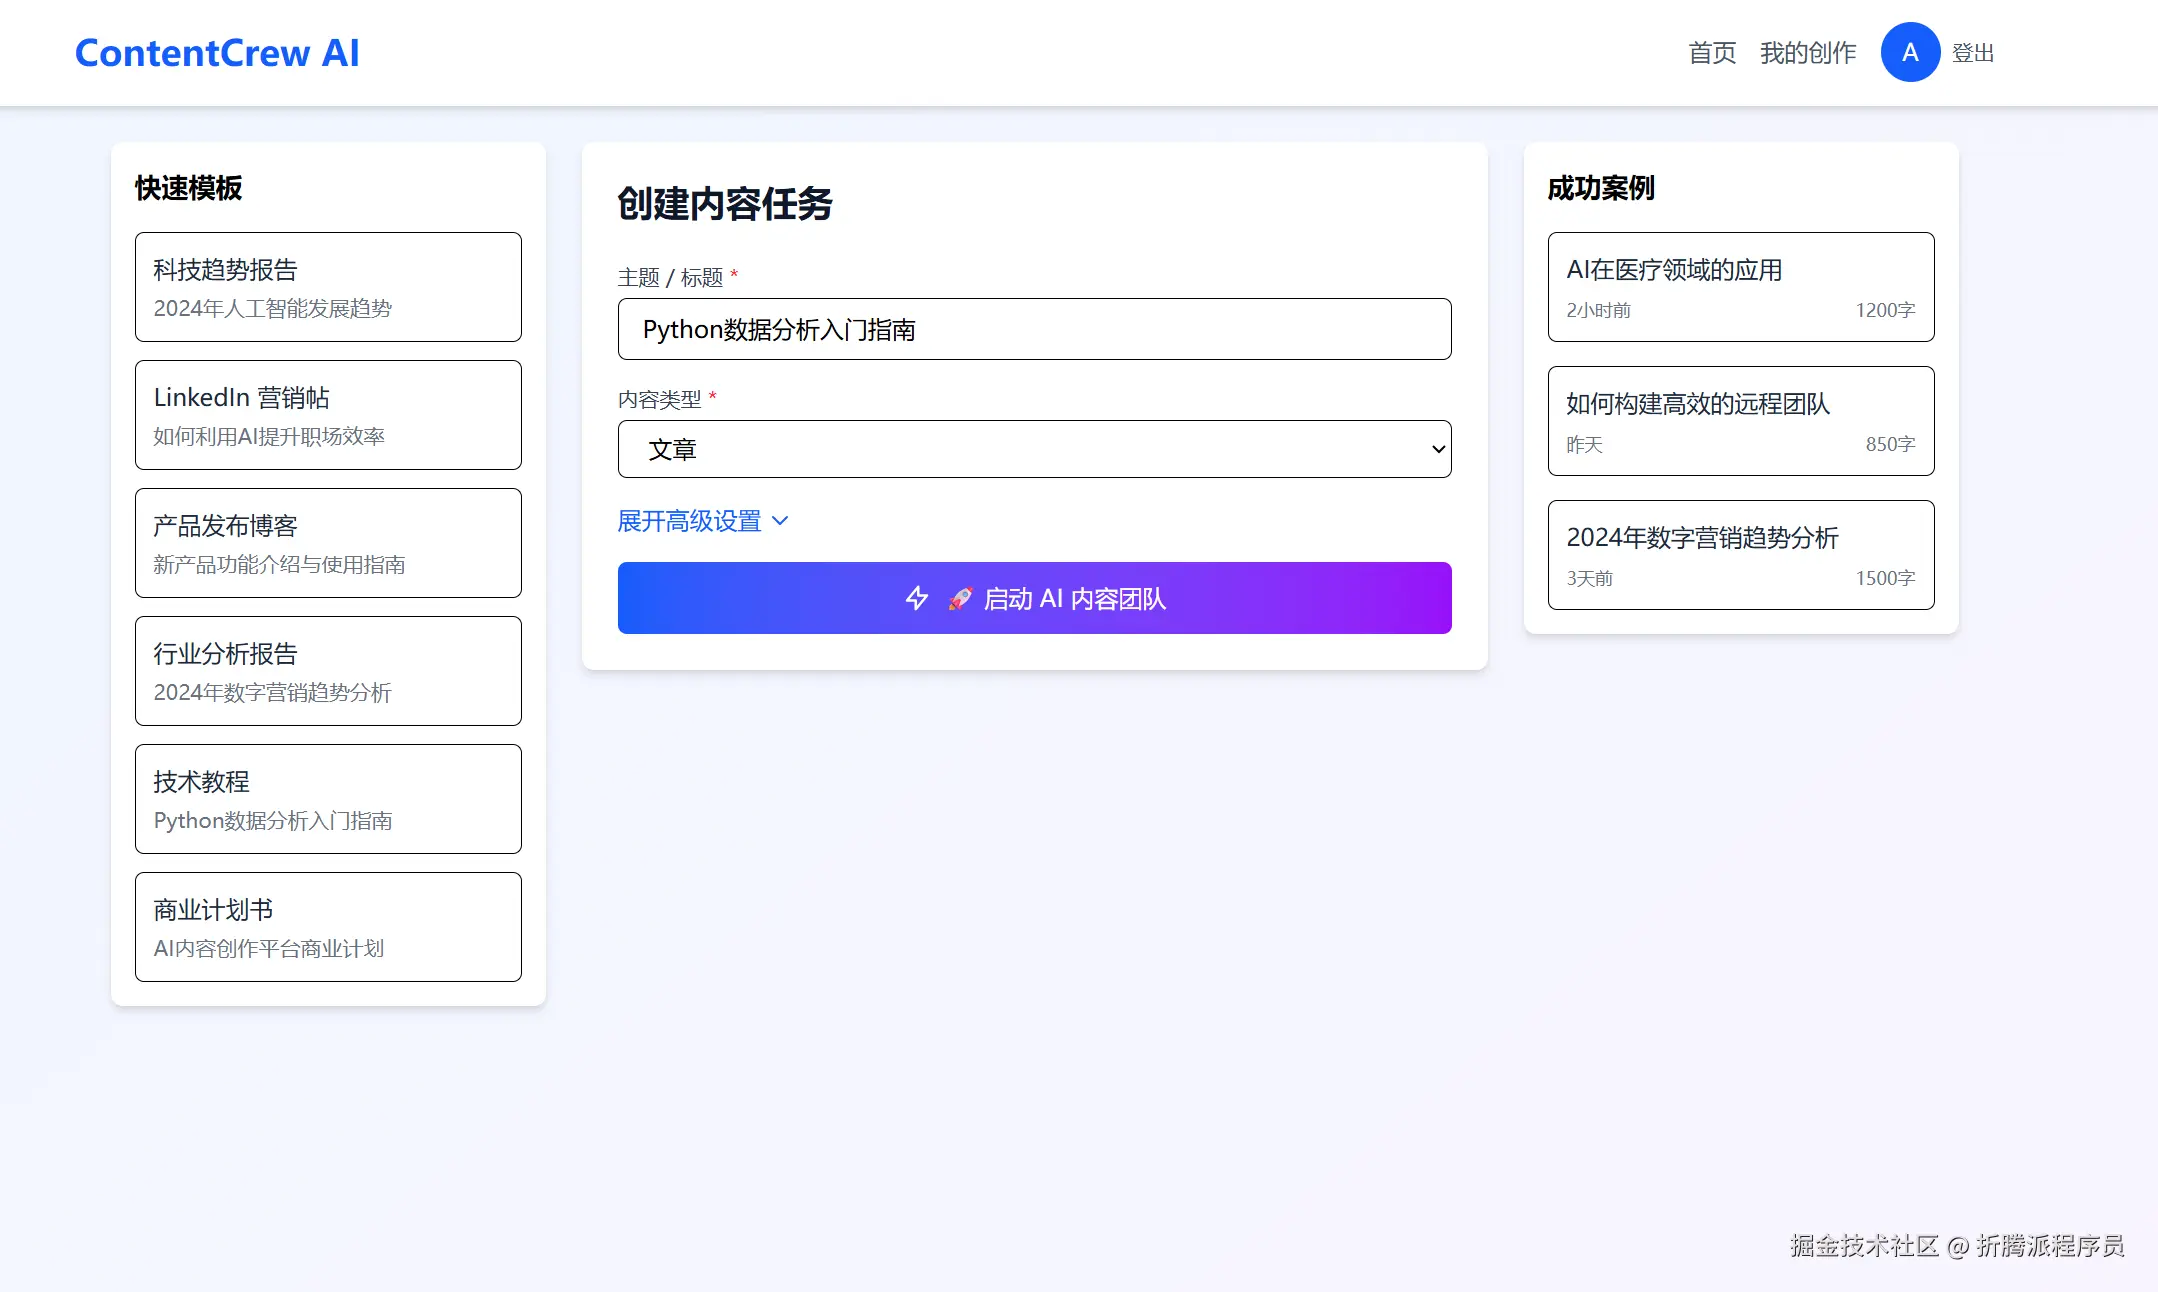The height and width of the screenshot is (1292, 2158).
Task: Click the 展开高级设置 link text
Action: [x=689, y=521]
